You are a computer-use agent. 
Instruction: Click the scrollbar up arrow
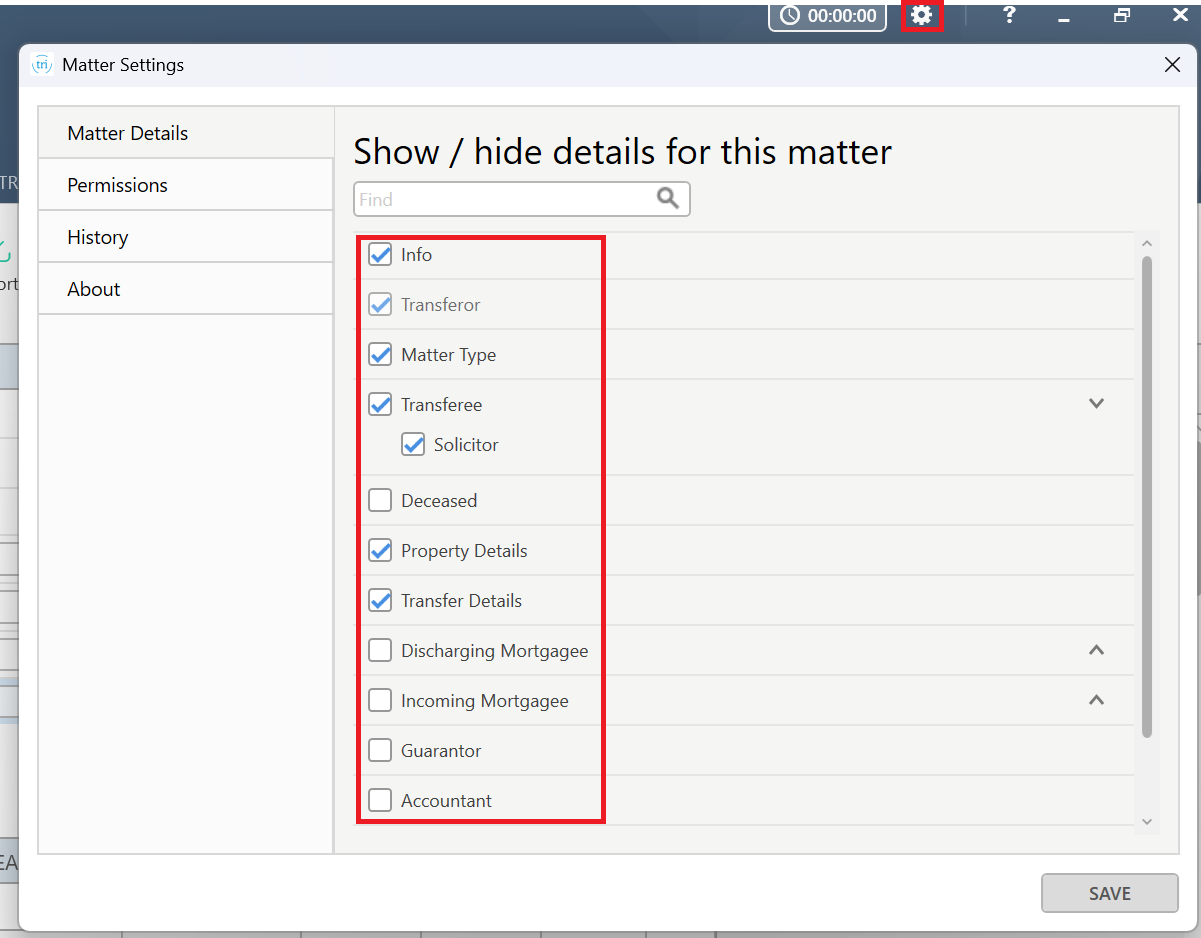click(x=1147, y=243)
